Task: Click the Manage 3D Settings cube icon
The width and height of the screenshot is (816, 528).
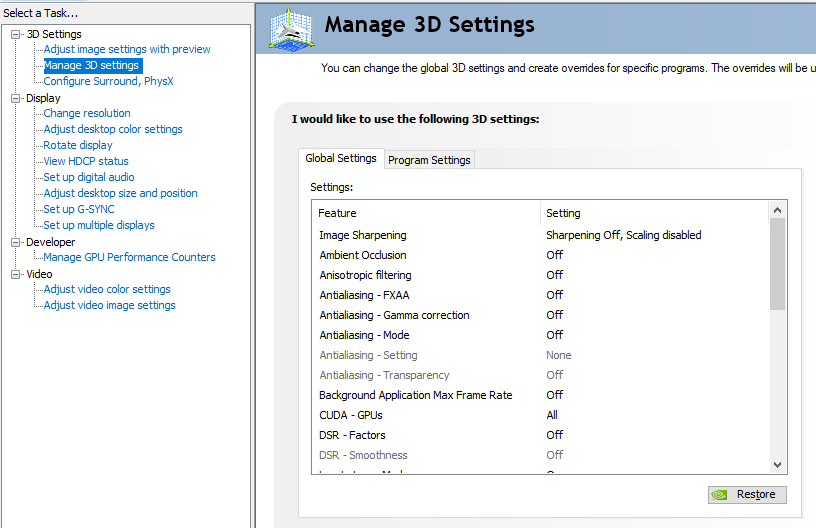Action: pos(291,29)
